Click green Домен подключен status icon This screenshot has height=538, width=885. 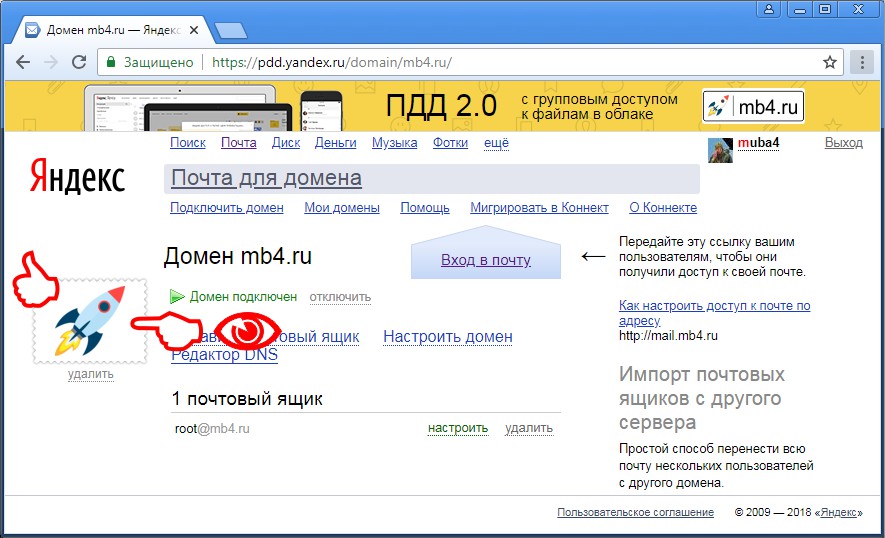click(x=177, y=296)
